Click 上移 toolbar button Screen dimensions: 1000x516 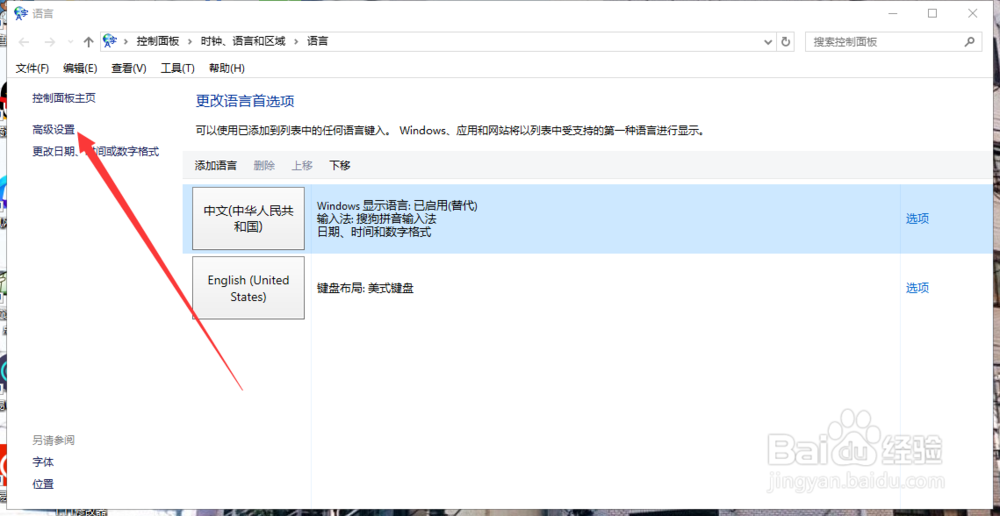click(x=302, y=166)
